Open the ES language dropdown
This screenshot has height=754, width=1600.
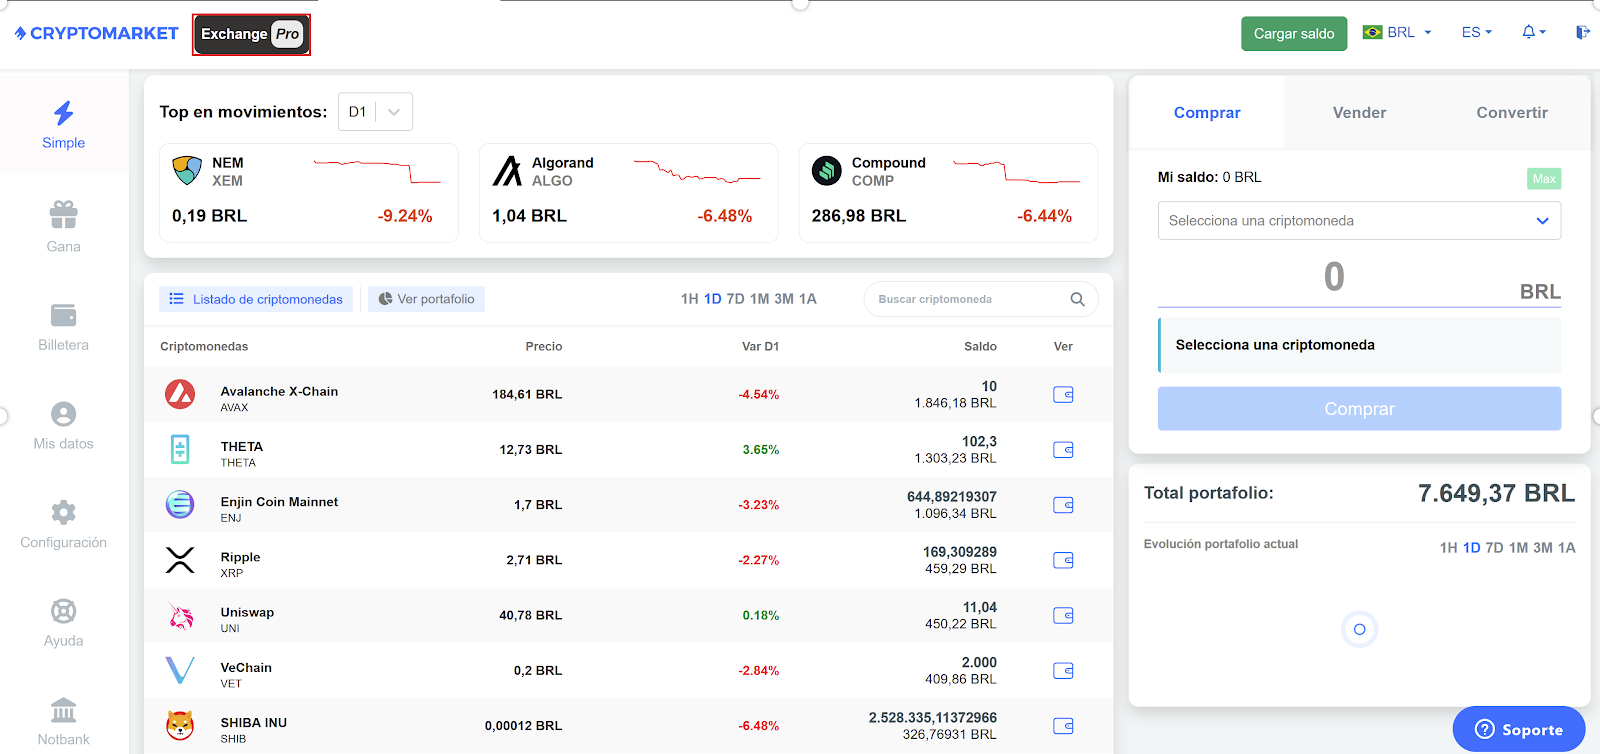[1477, 32]
